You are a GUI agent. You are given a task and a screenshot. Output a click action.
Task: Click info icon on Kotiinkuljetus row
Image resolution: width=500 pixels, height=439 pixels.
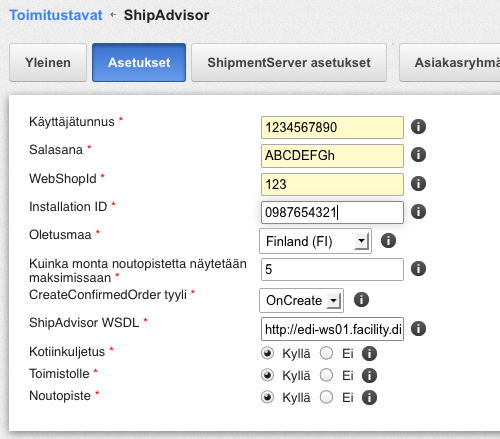(369, 354)
